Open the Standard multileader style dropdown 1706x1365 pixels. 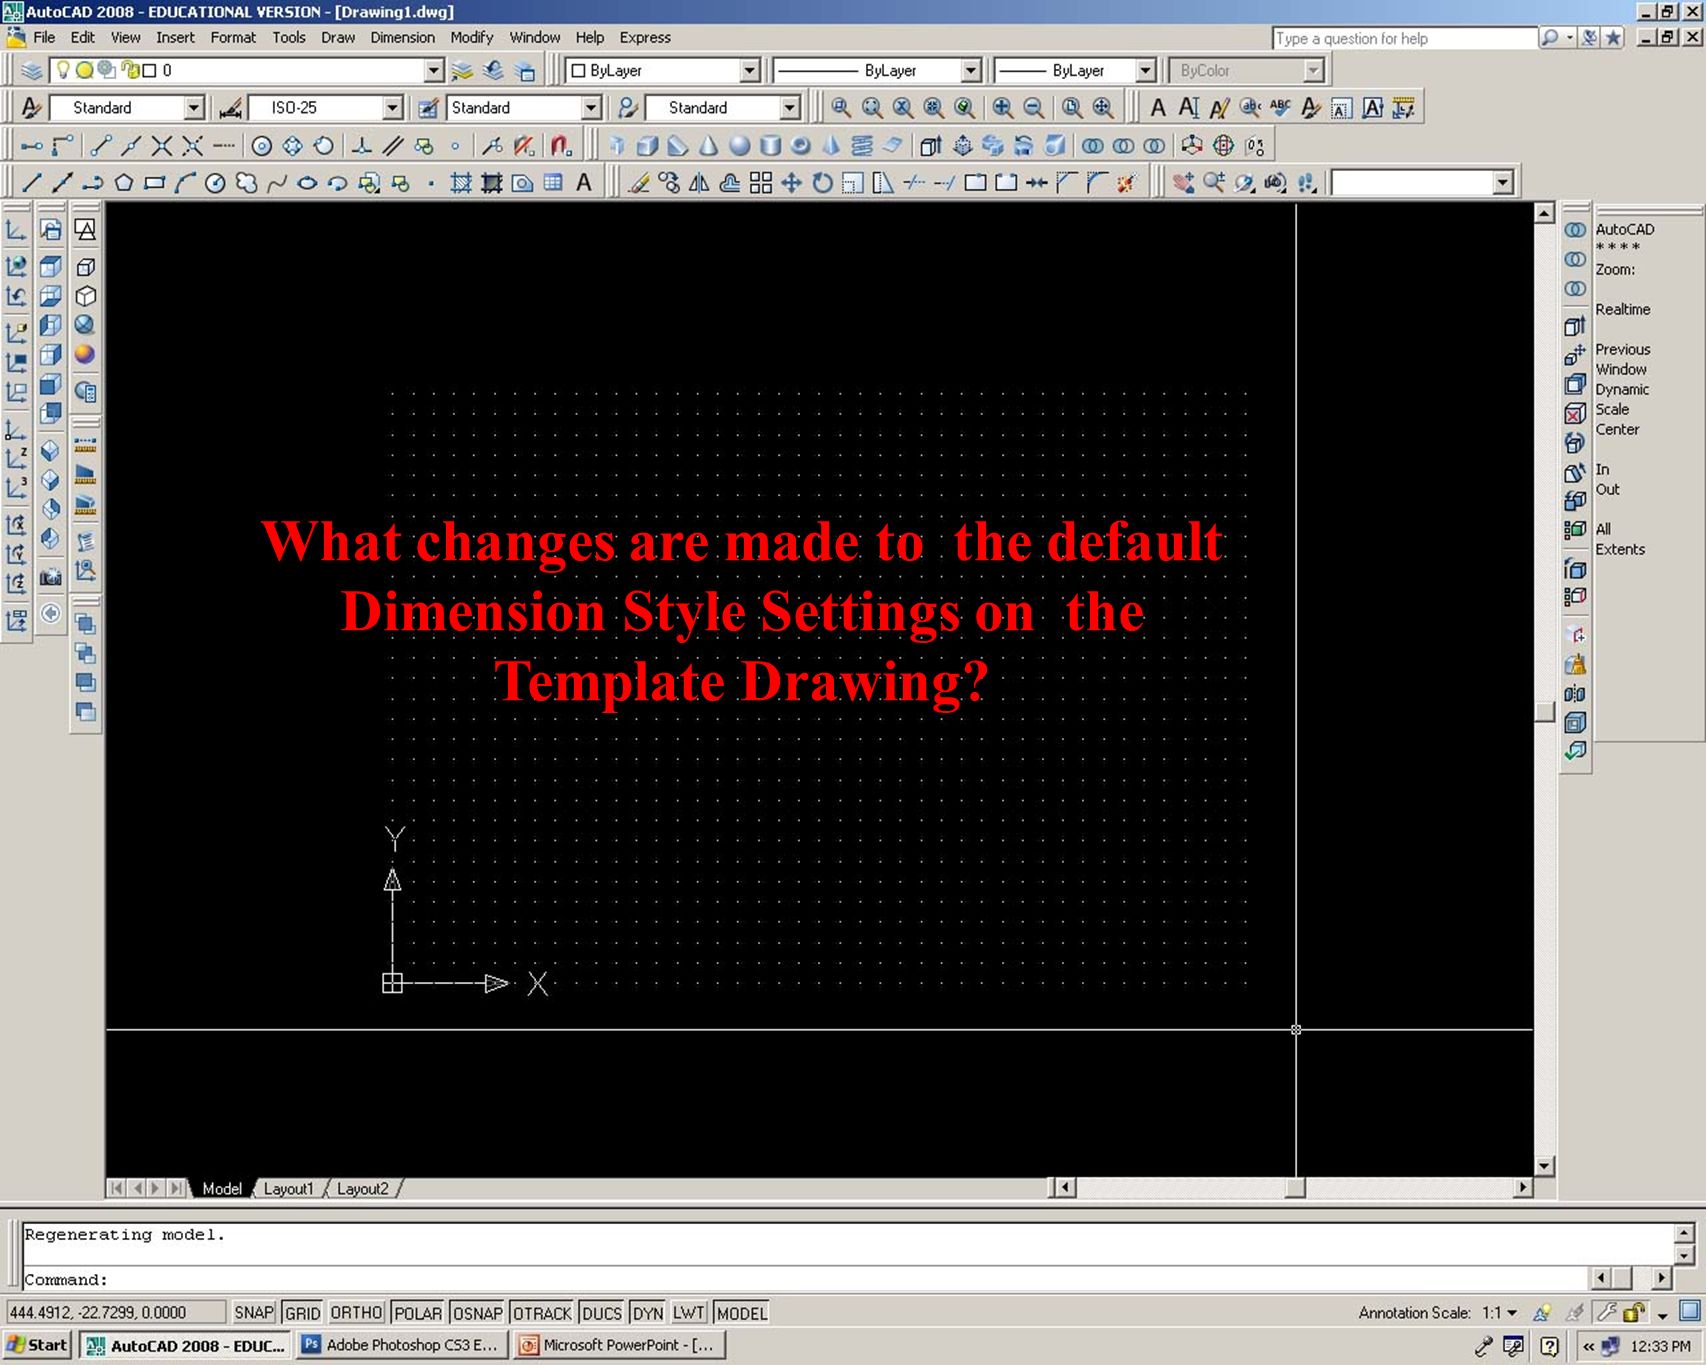click(790, 108)
